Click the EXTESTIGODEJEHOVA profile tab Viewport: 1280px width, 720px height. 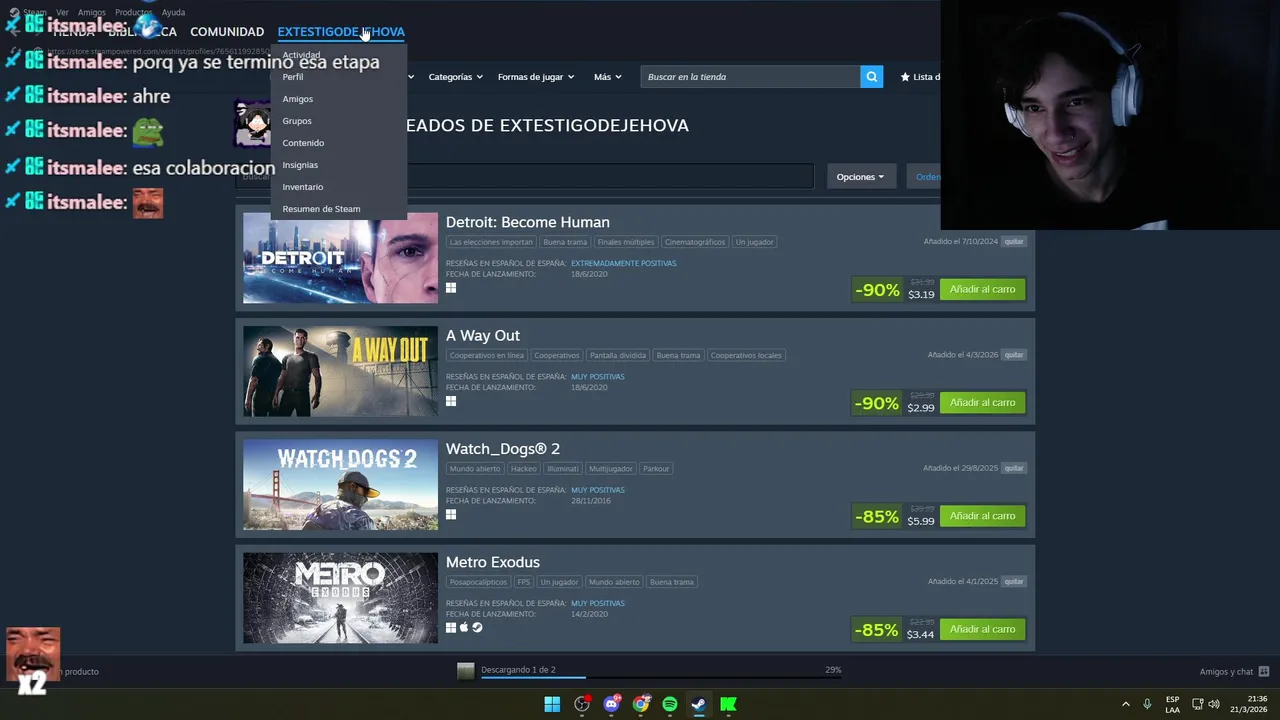(341, 32)
